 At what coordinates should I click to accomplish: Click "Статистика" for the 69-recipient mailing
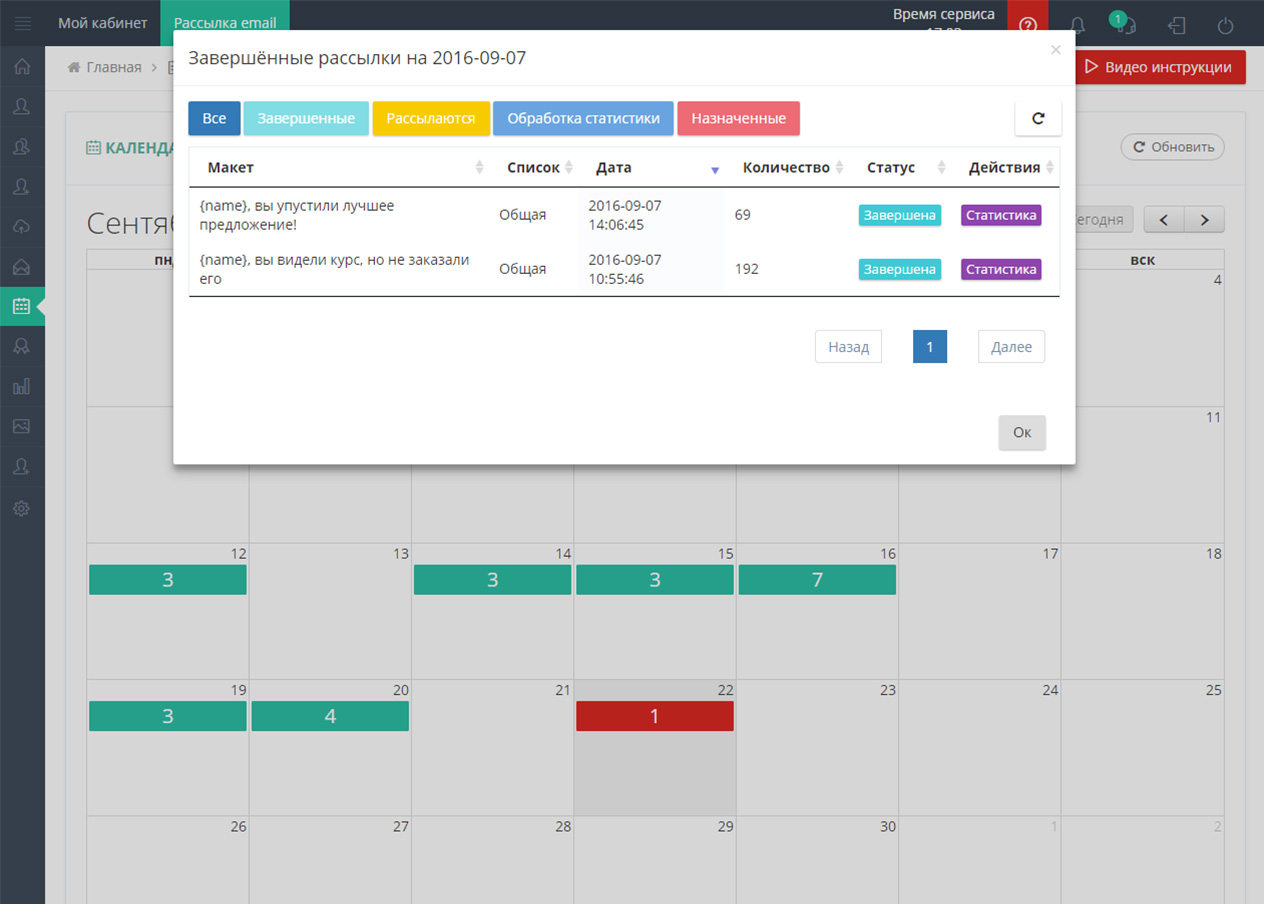(x=1001, y=215)
